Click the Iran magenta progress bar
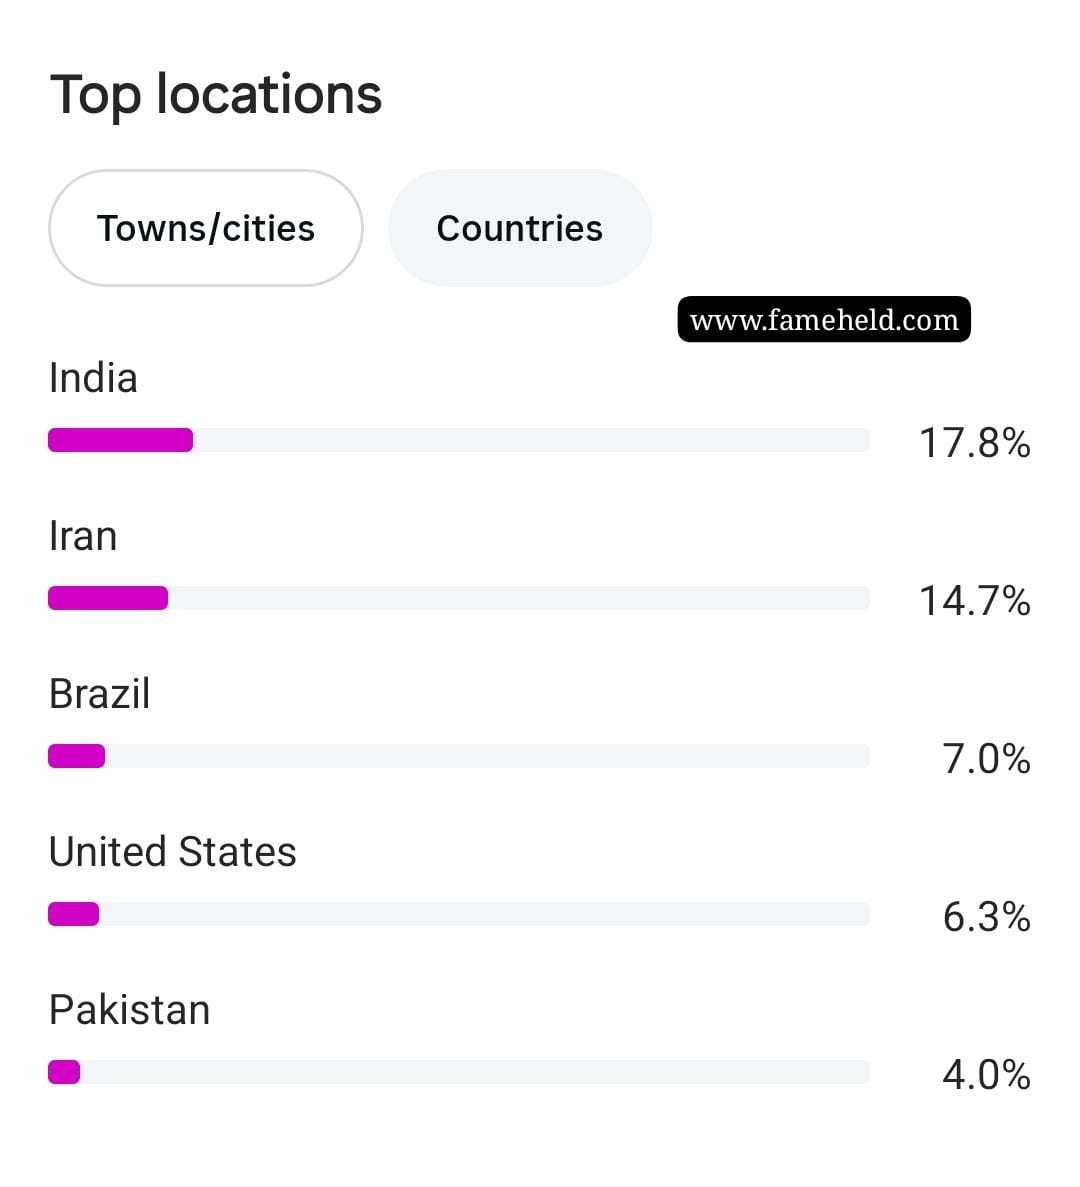Screen dimensions: 1080x1187 pos(107,598)
